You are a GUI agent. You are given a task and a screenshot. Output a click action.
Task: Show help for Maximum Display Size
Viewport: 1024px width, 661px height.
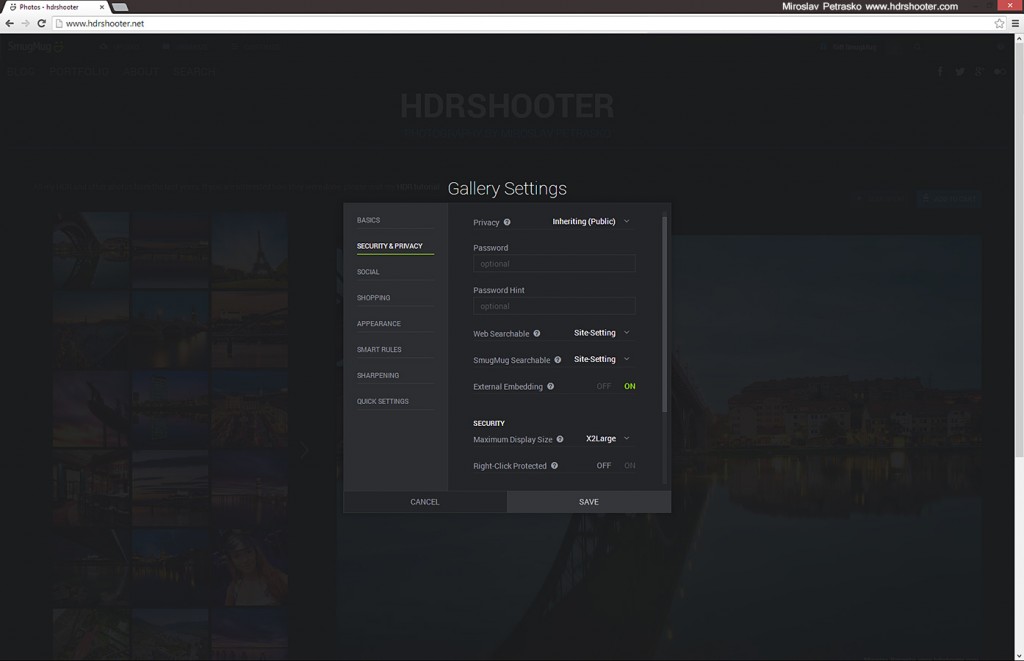coord(560,439)
